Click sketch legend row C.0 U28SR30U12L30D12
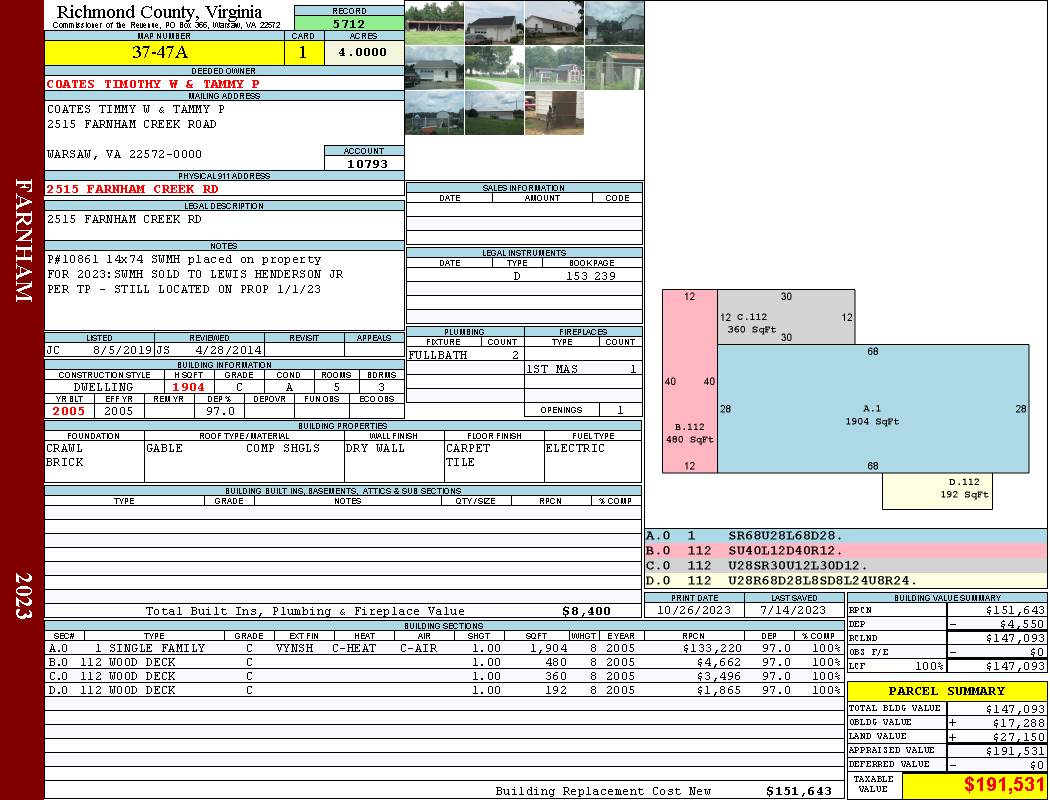The image size is (1050, 800). click(846, 565)
